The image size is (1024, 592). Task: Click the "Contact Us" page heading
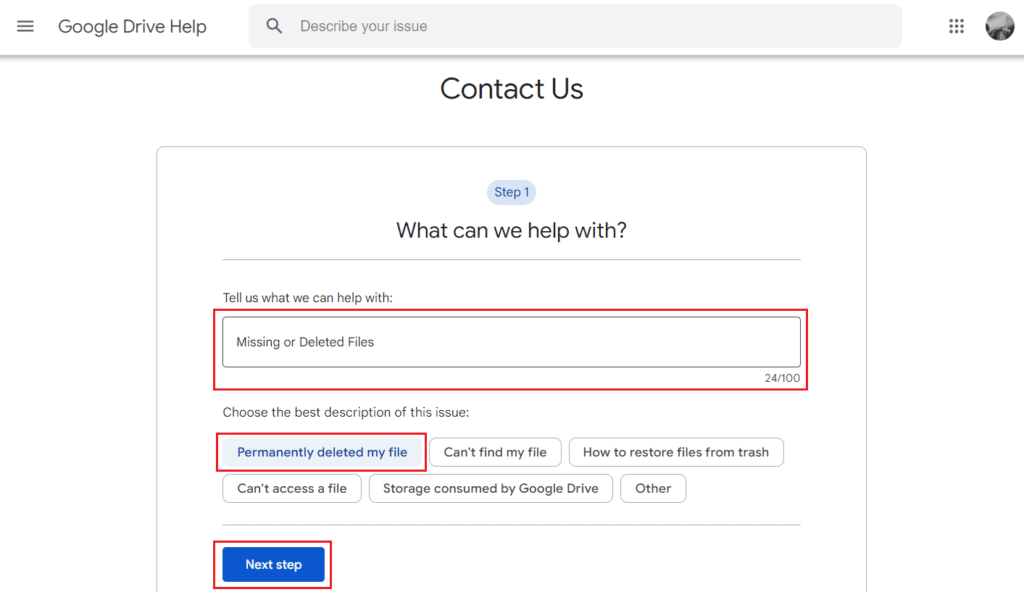511,89
